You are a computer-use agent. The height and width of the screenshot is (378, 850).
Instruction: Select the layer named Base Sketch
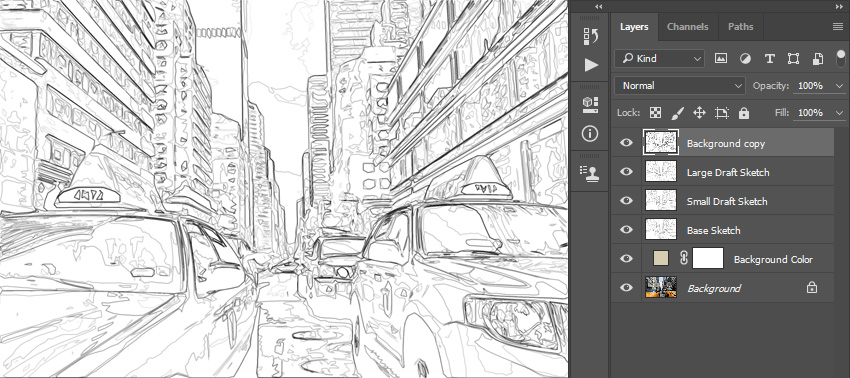(713, 230)
